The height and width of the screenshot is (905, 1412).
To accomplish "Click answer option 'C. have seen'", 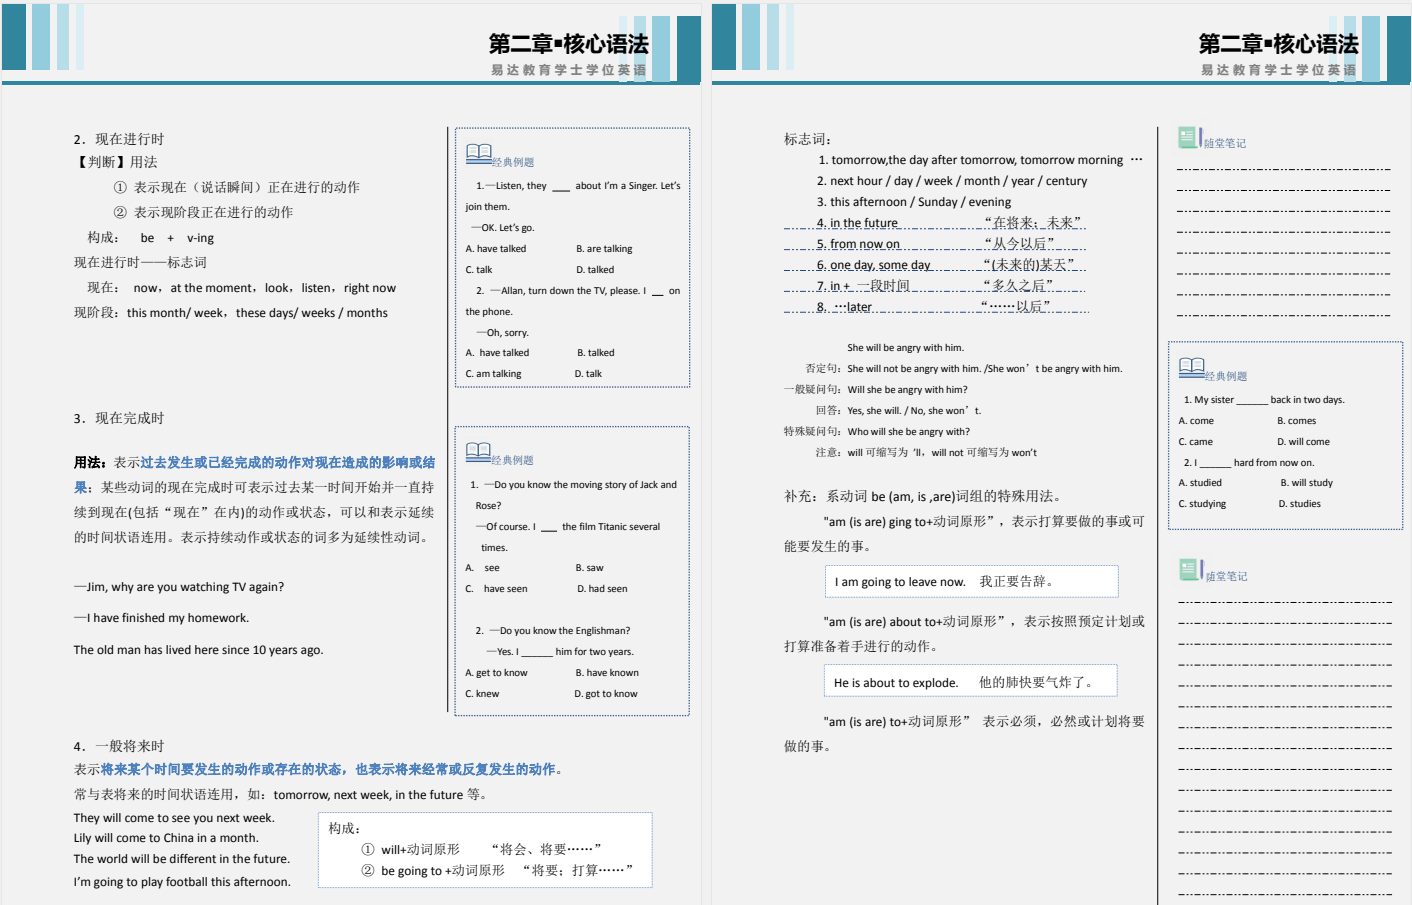I will point(496,589).
